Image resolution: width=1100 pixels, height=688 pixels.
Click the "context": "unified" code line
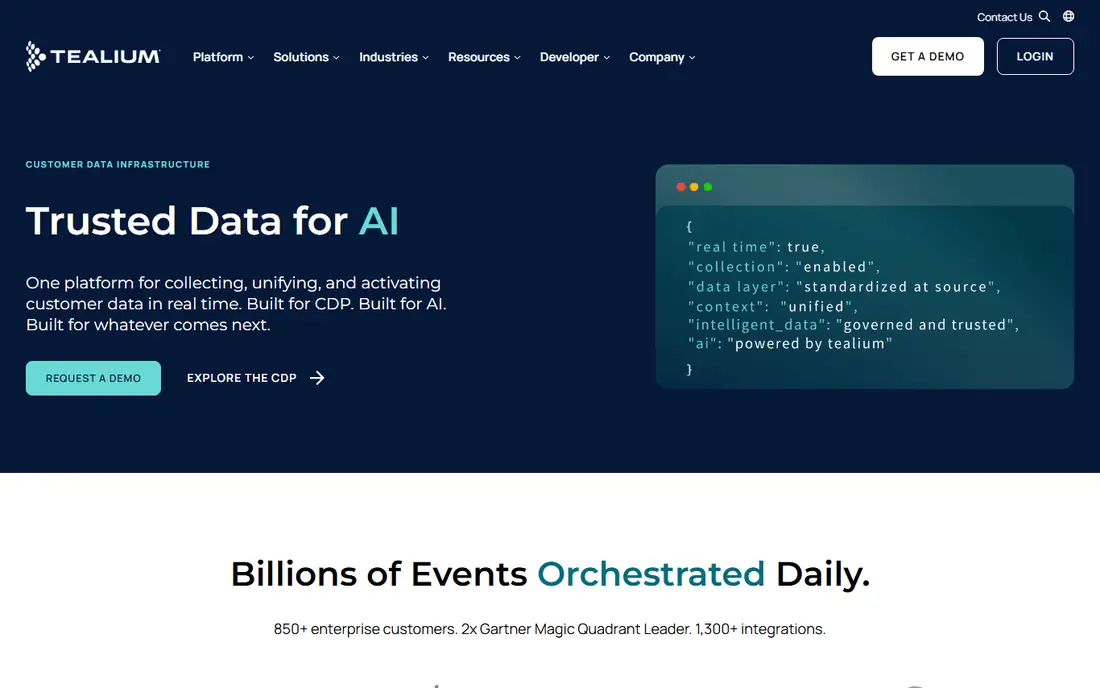772,306
